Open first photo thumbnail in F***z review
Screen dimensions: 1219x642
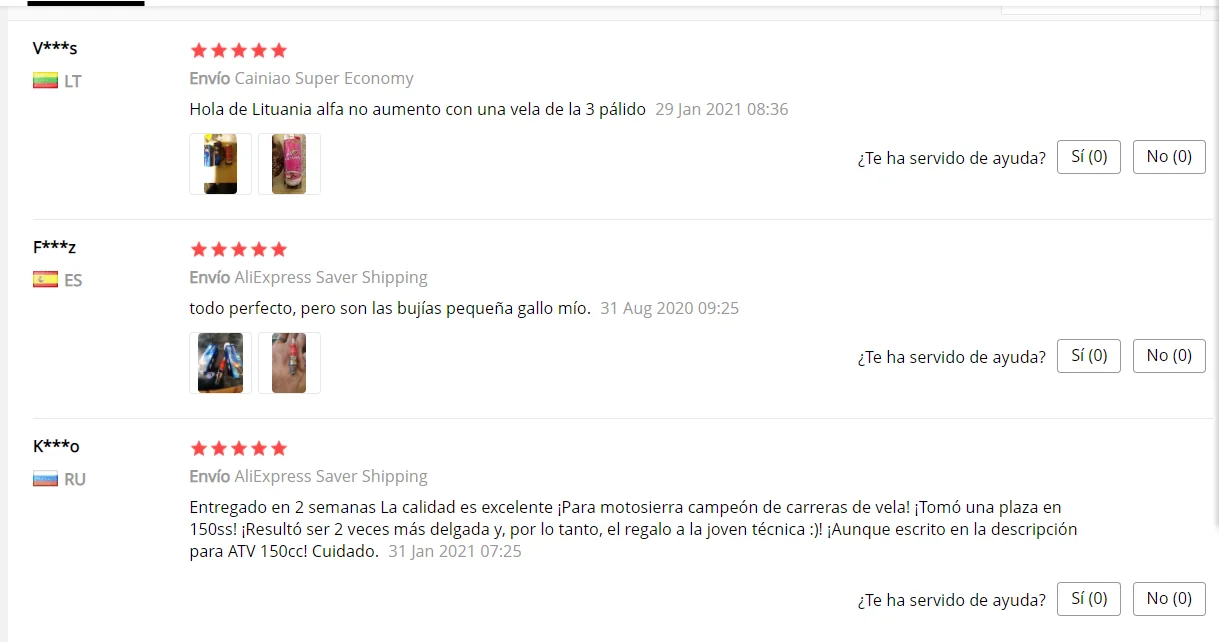tap(221, 363)
